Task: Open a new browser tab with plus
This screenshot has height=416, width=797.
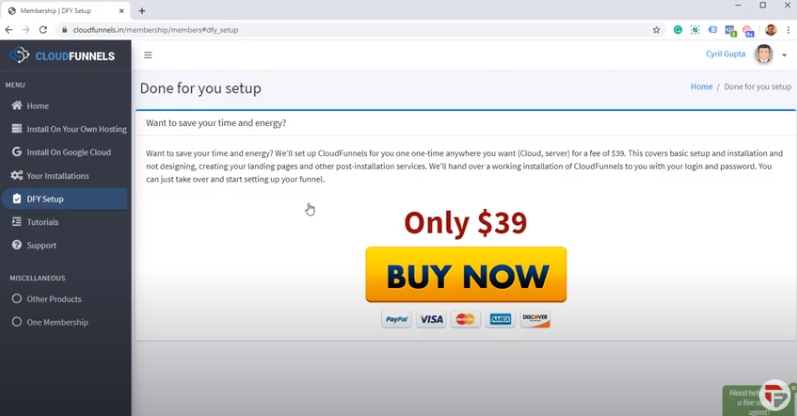Action: [x=142, y=11]
